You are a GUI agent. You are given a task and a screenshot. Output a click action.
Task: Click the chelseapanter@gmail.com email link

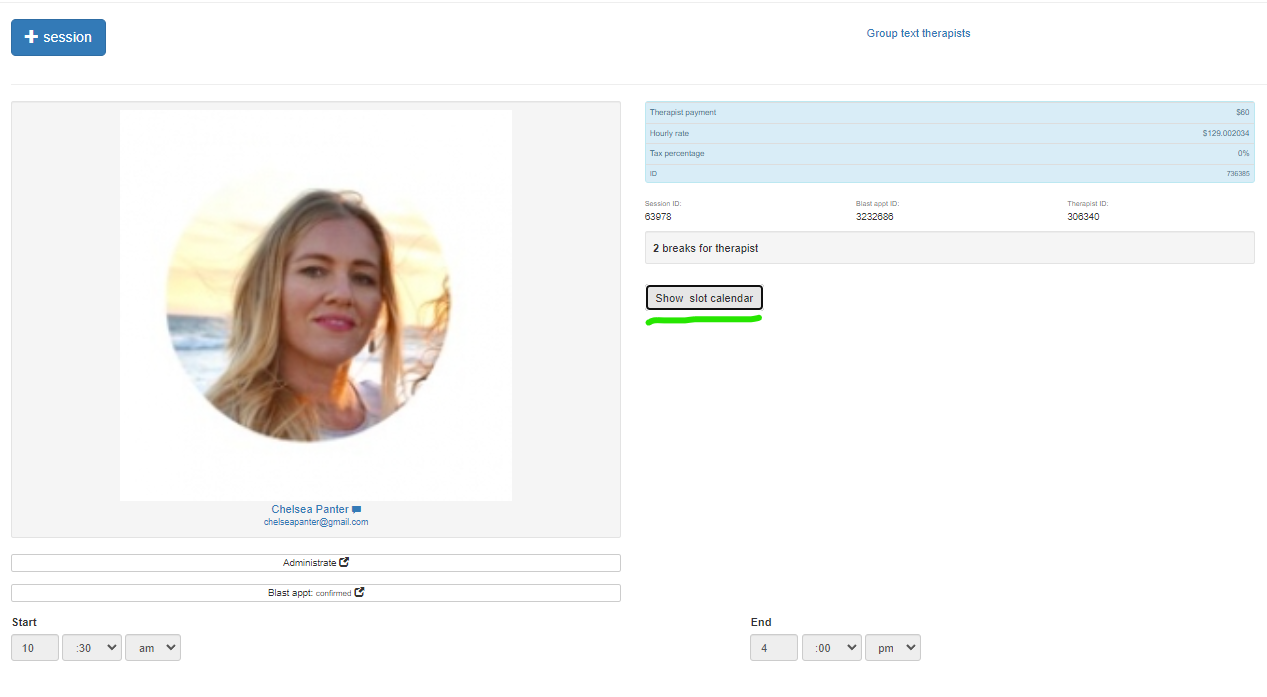click(x=316, y=522)
